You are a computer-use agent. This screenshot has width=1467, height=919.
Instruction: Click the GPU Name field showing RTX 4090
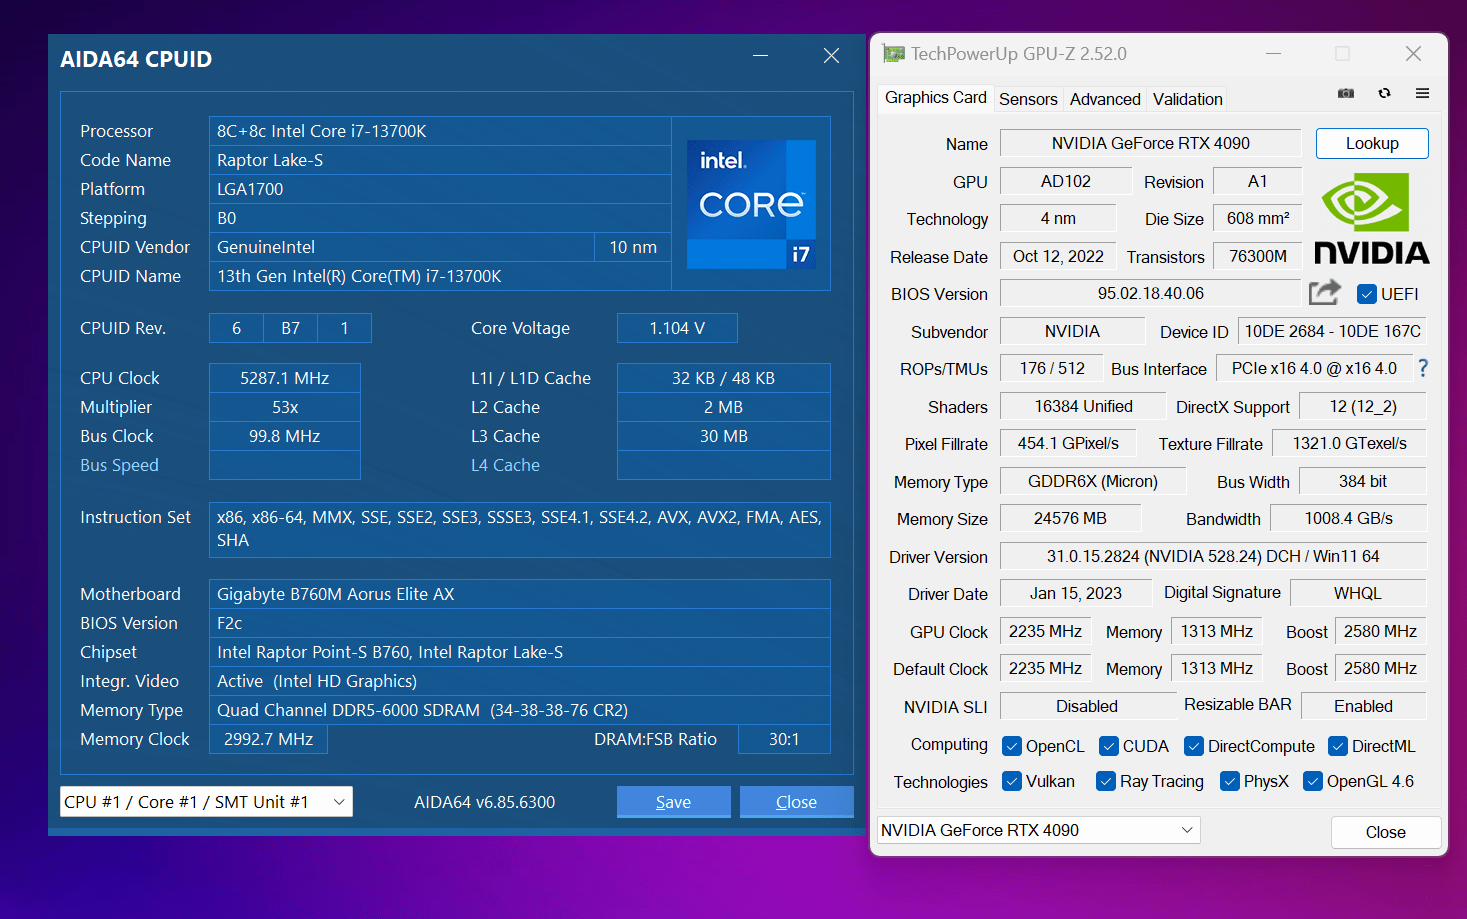click(x=1150, y=143)
